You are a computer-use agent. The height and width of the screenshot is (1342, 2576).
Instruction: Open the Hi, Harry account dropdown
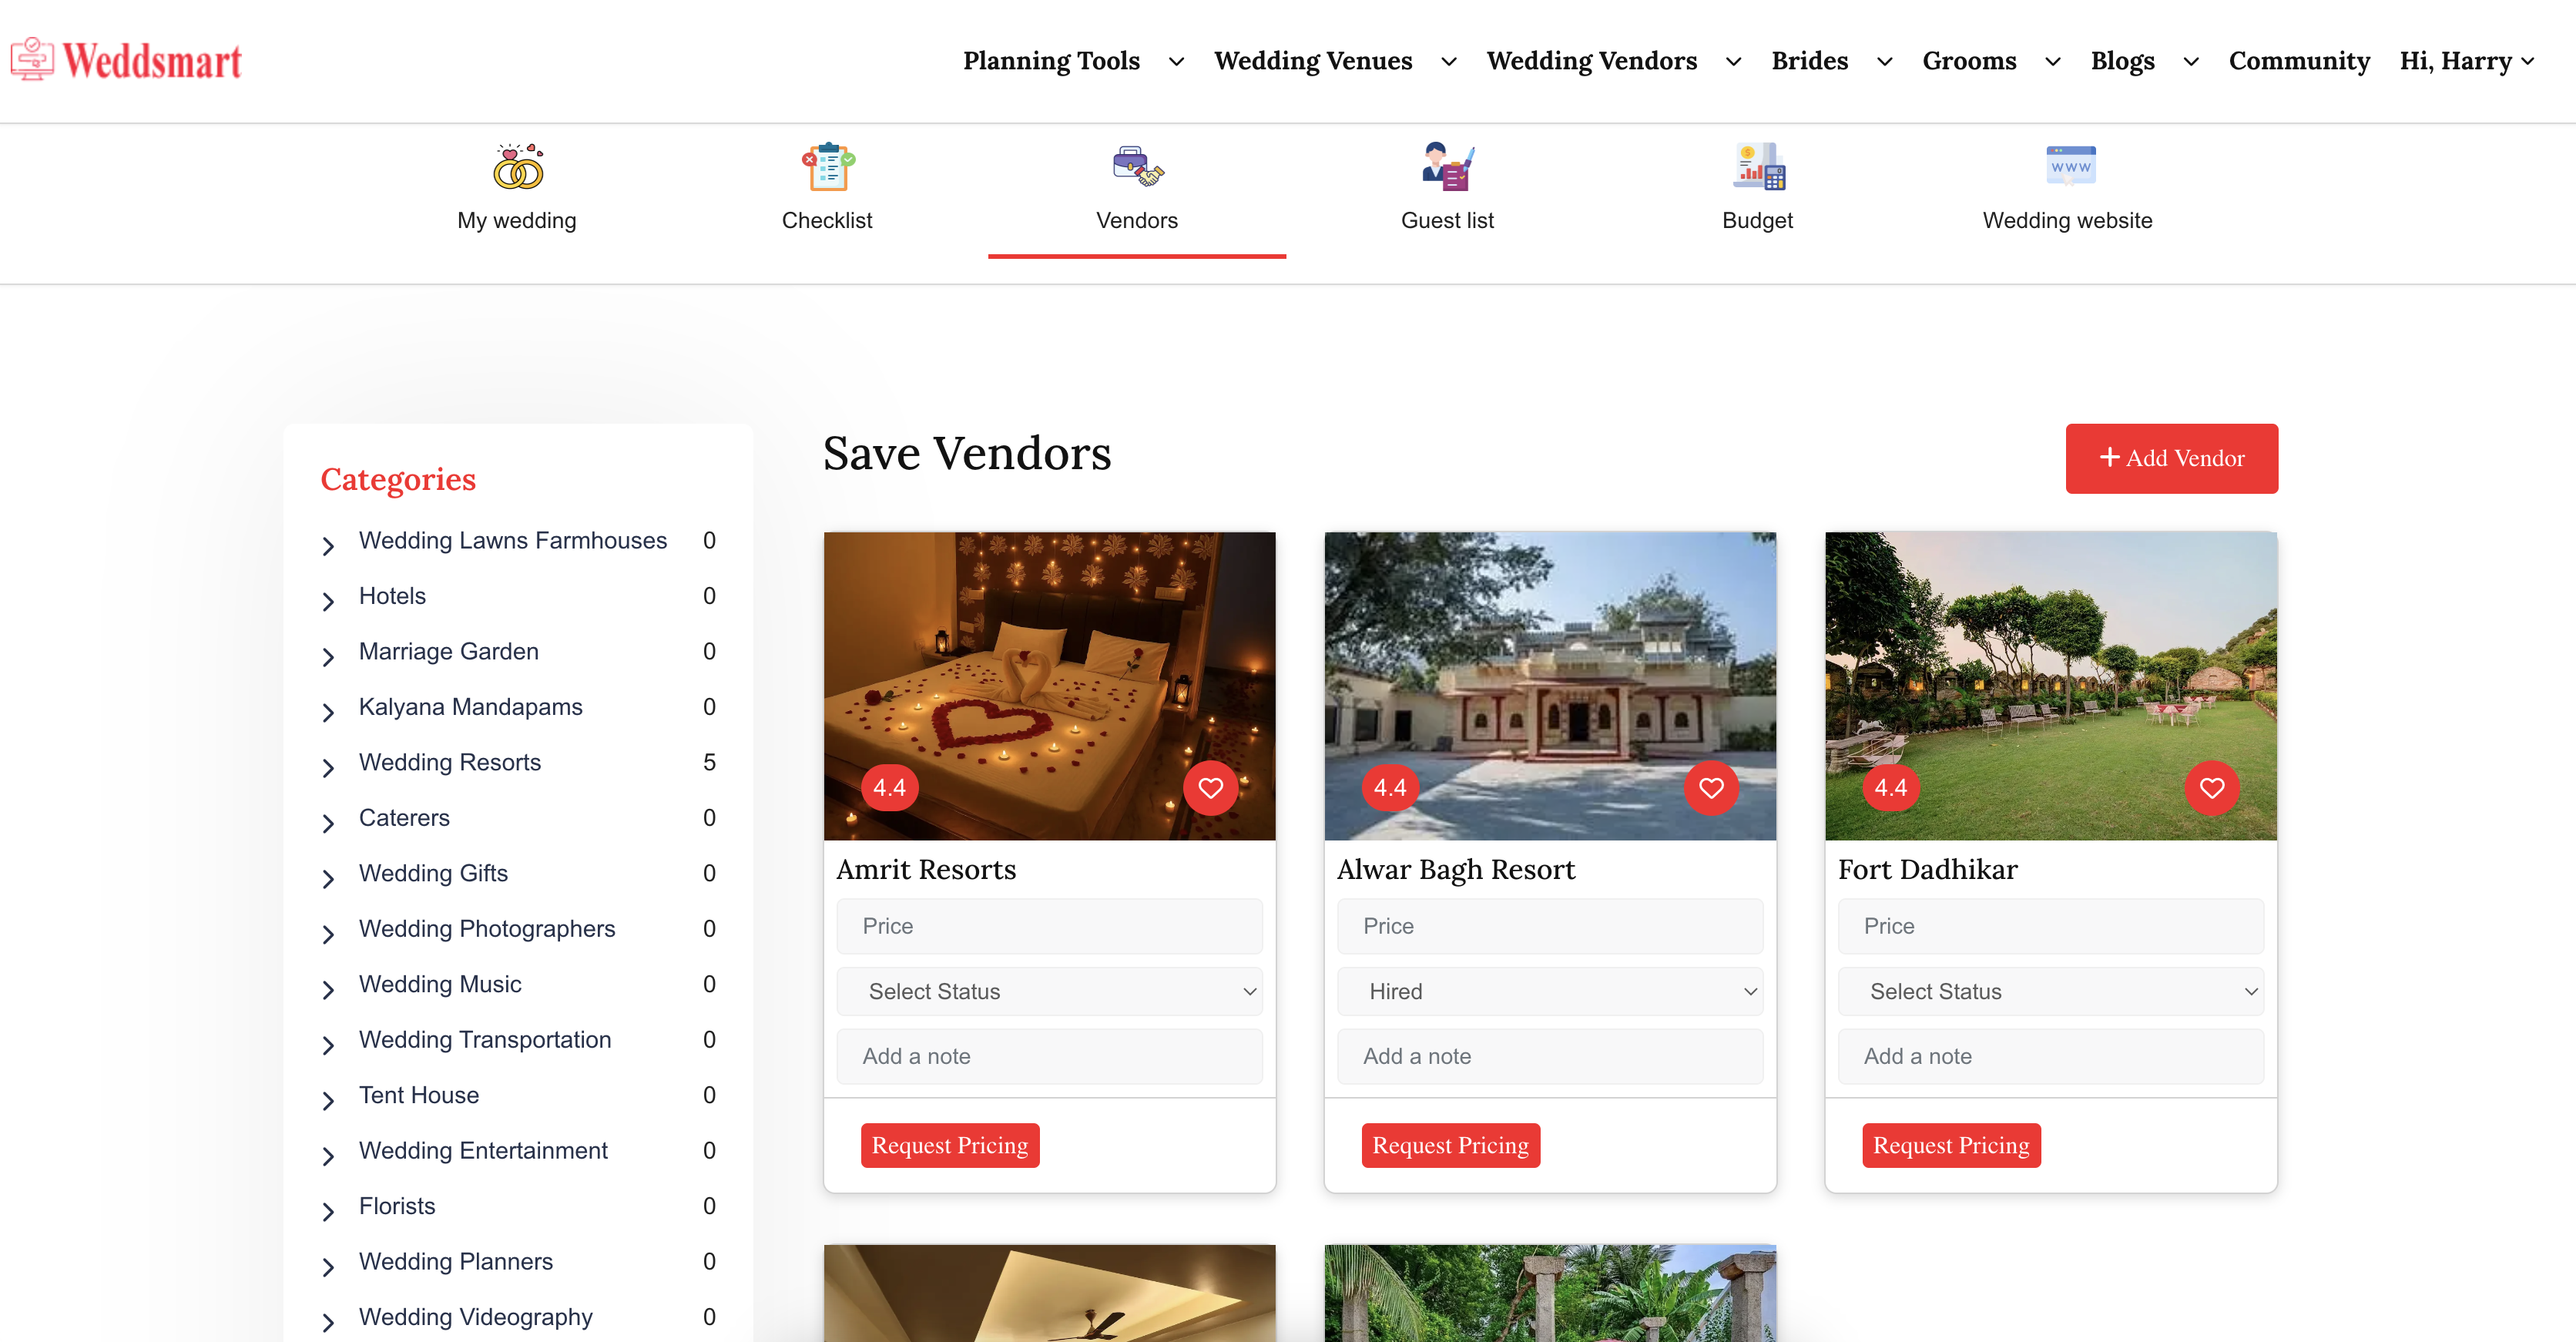2466,61
